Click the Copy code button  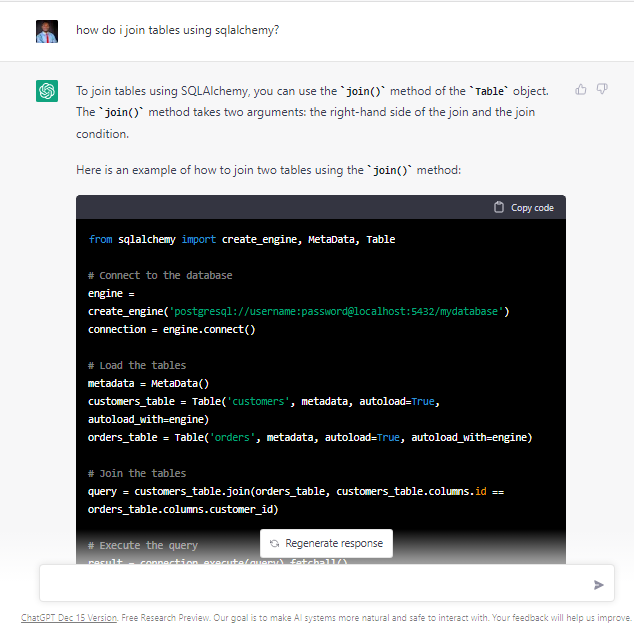pyautogui.click(x=524, y=207)
